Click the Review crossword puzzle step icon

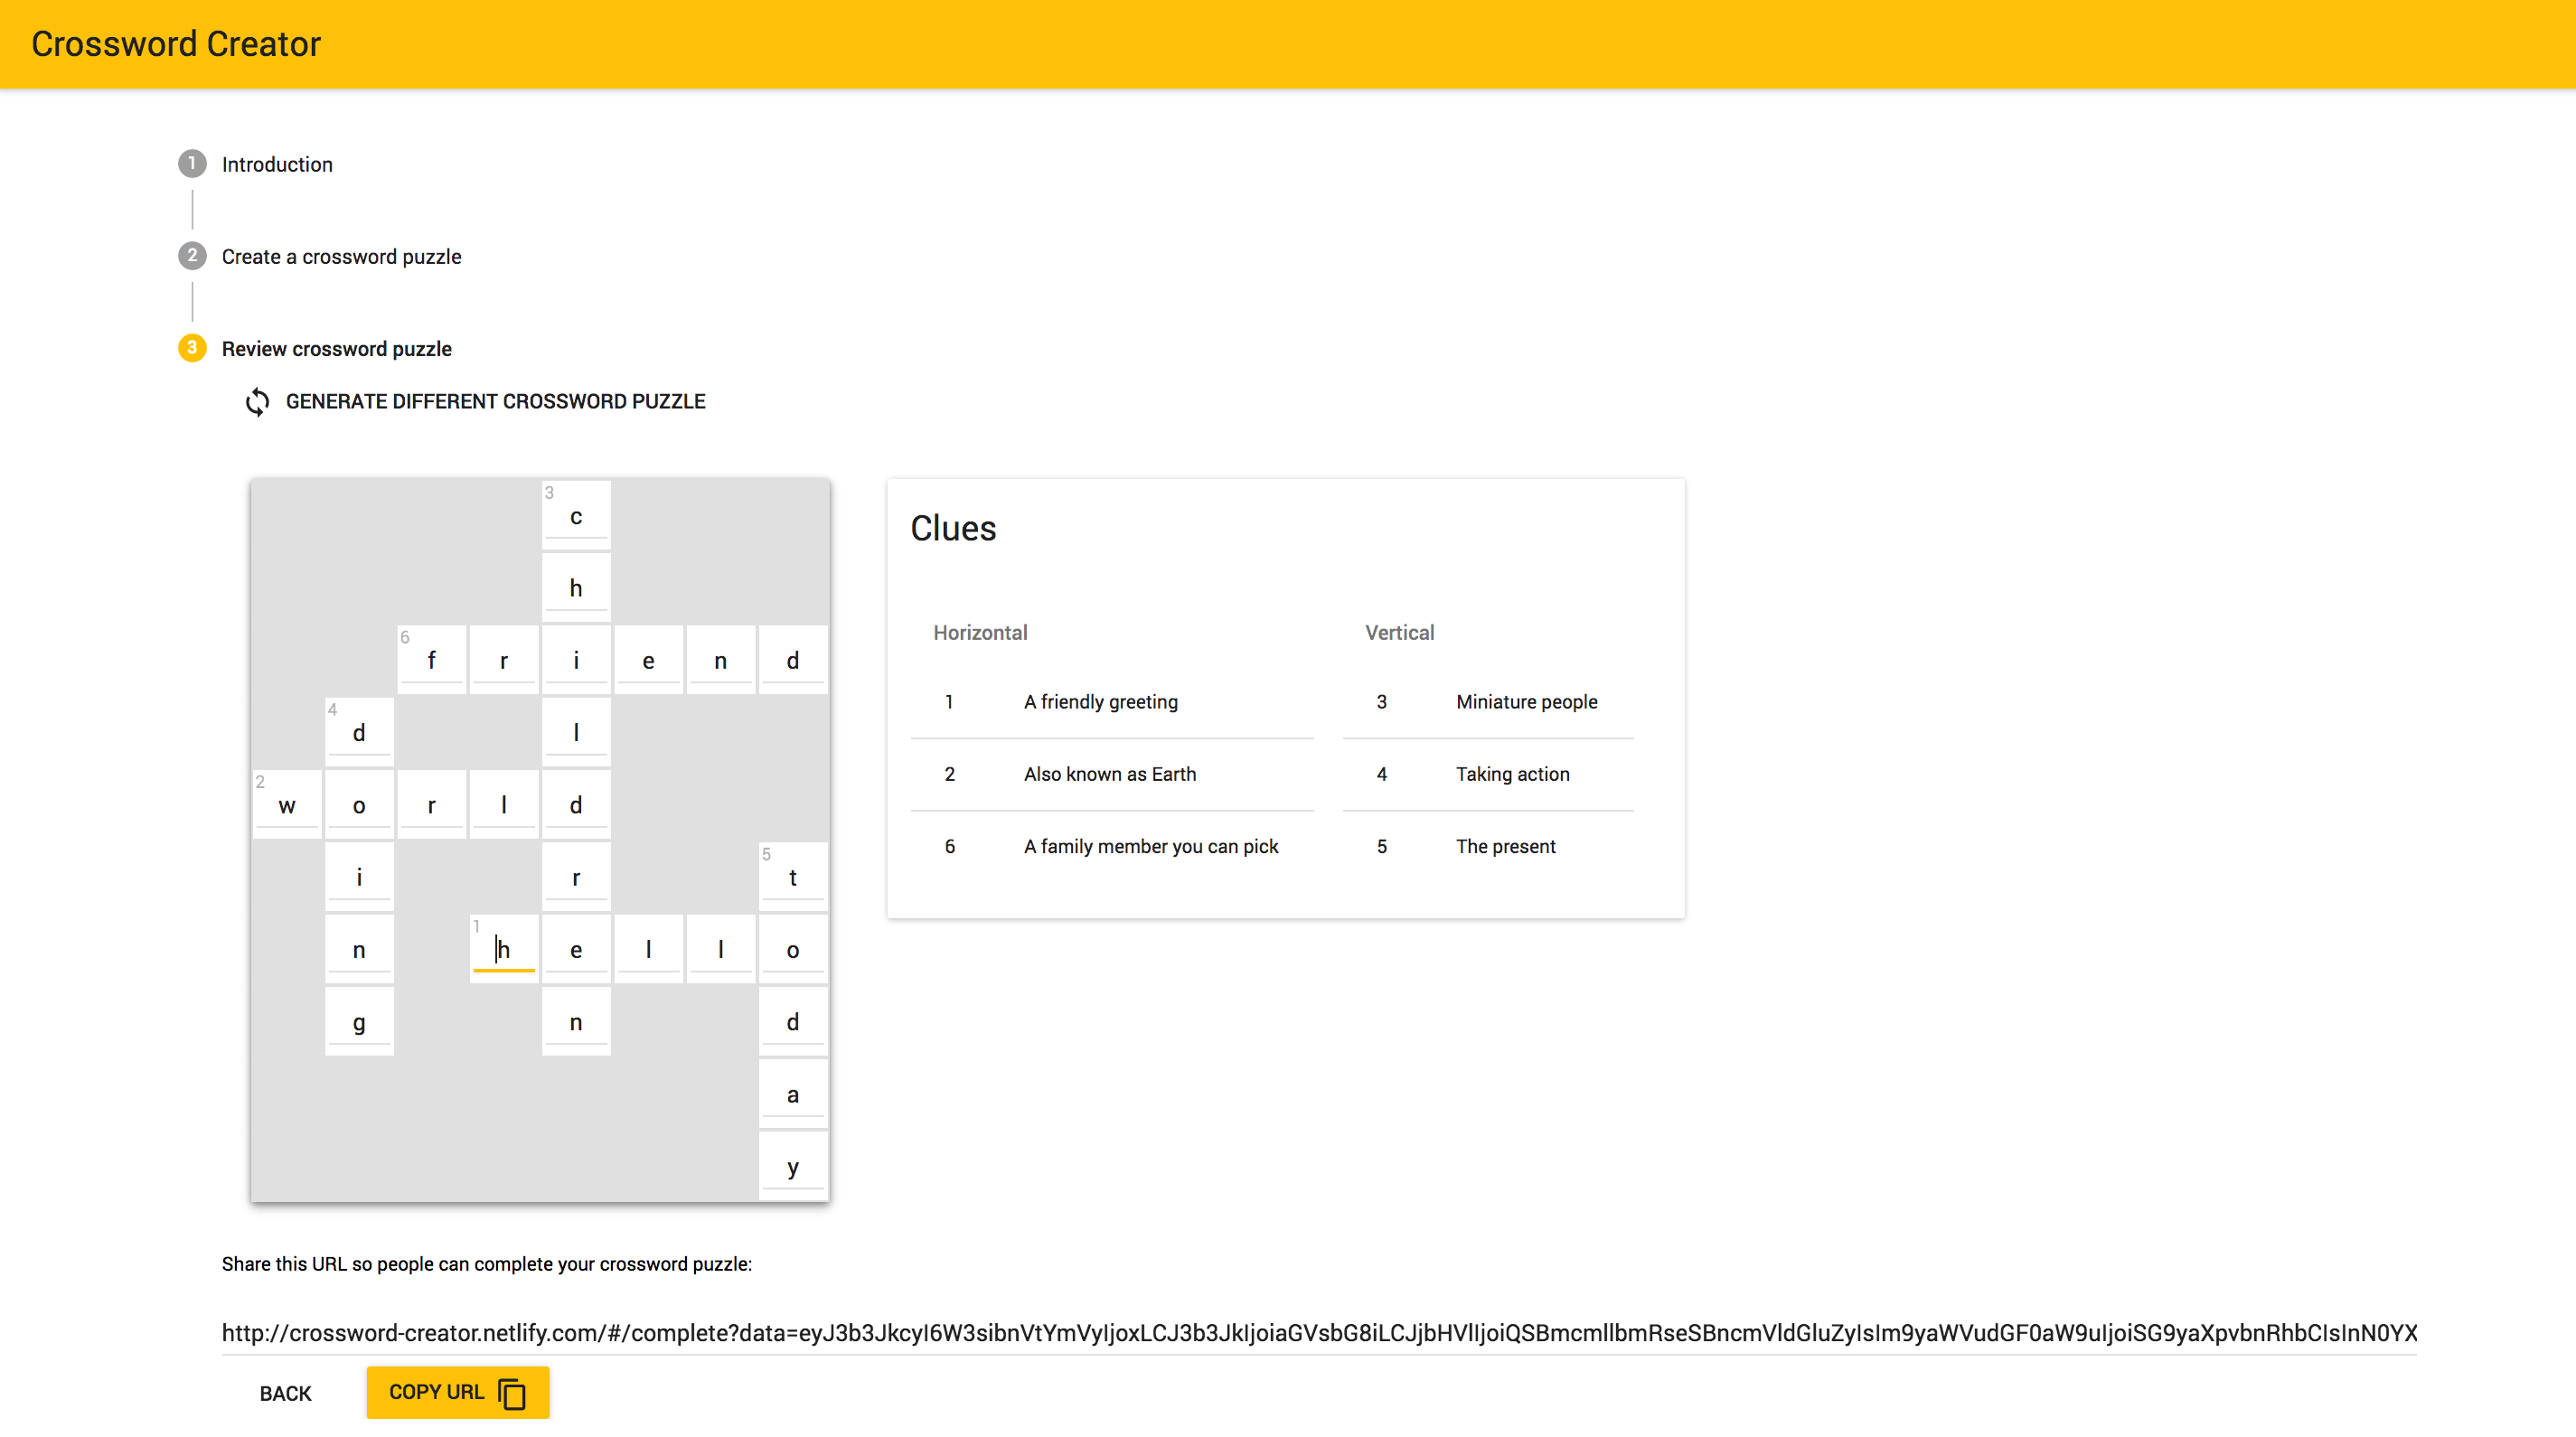(193, 349)
